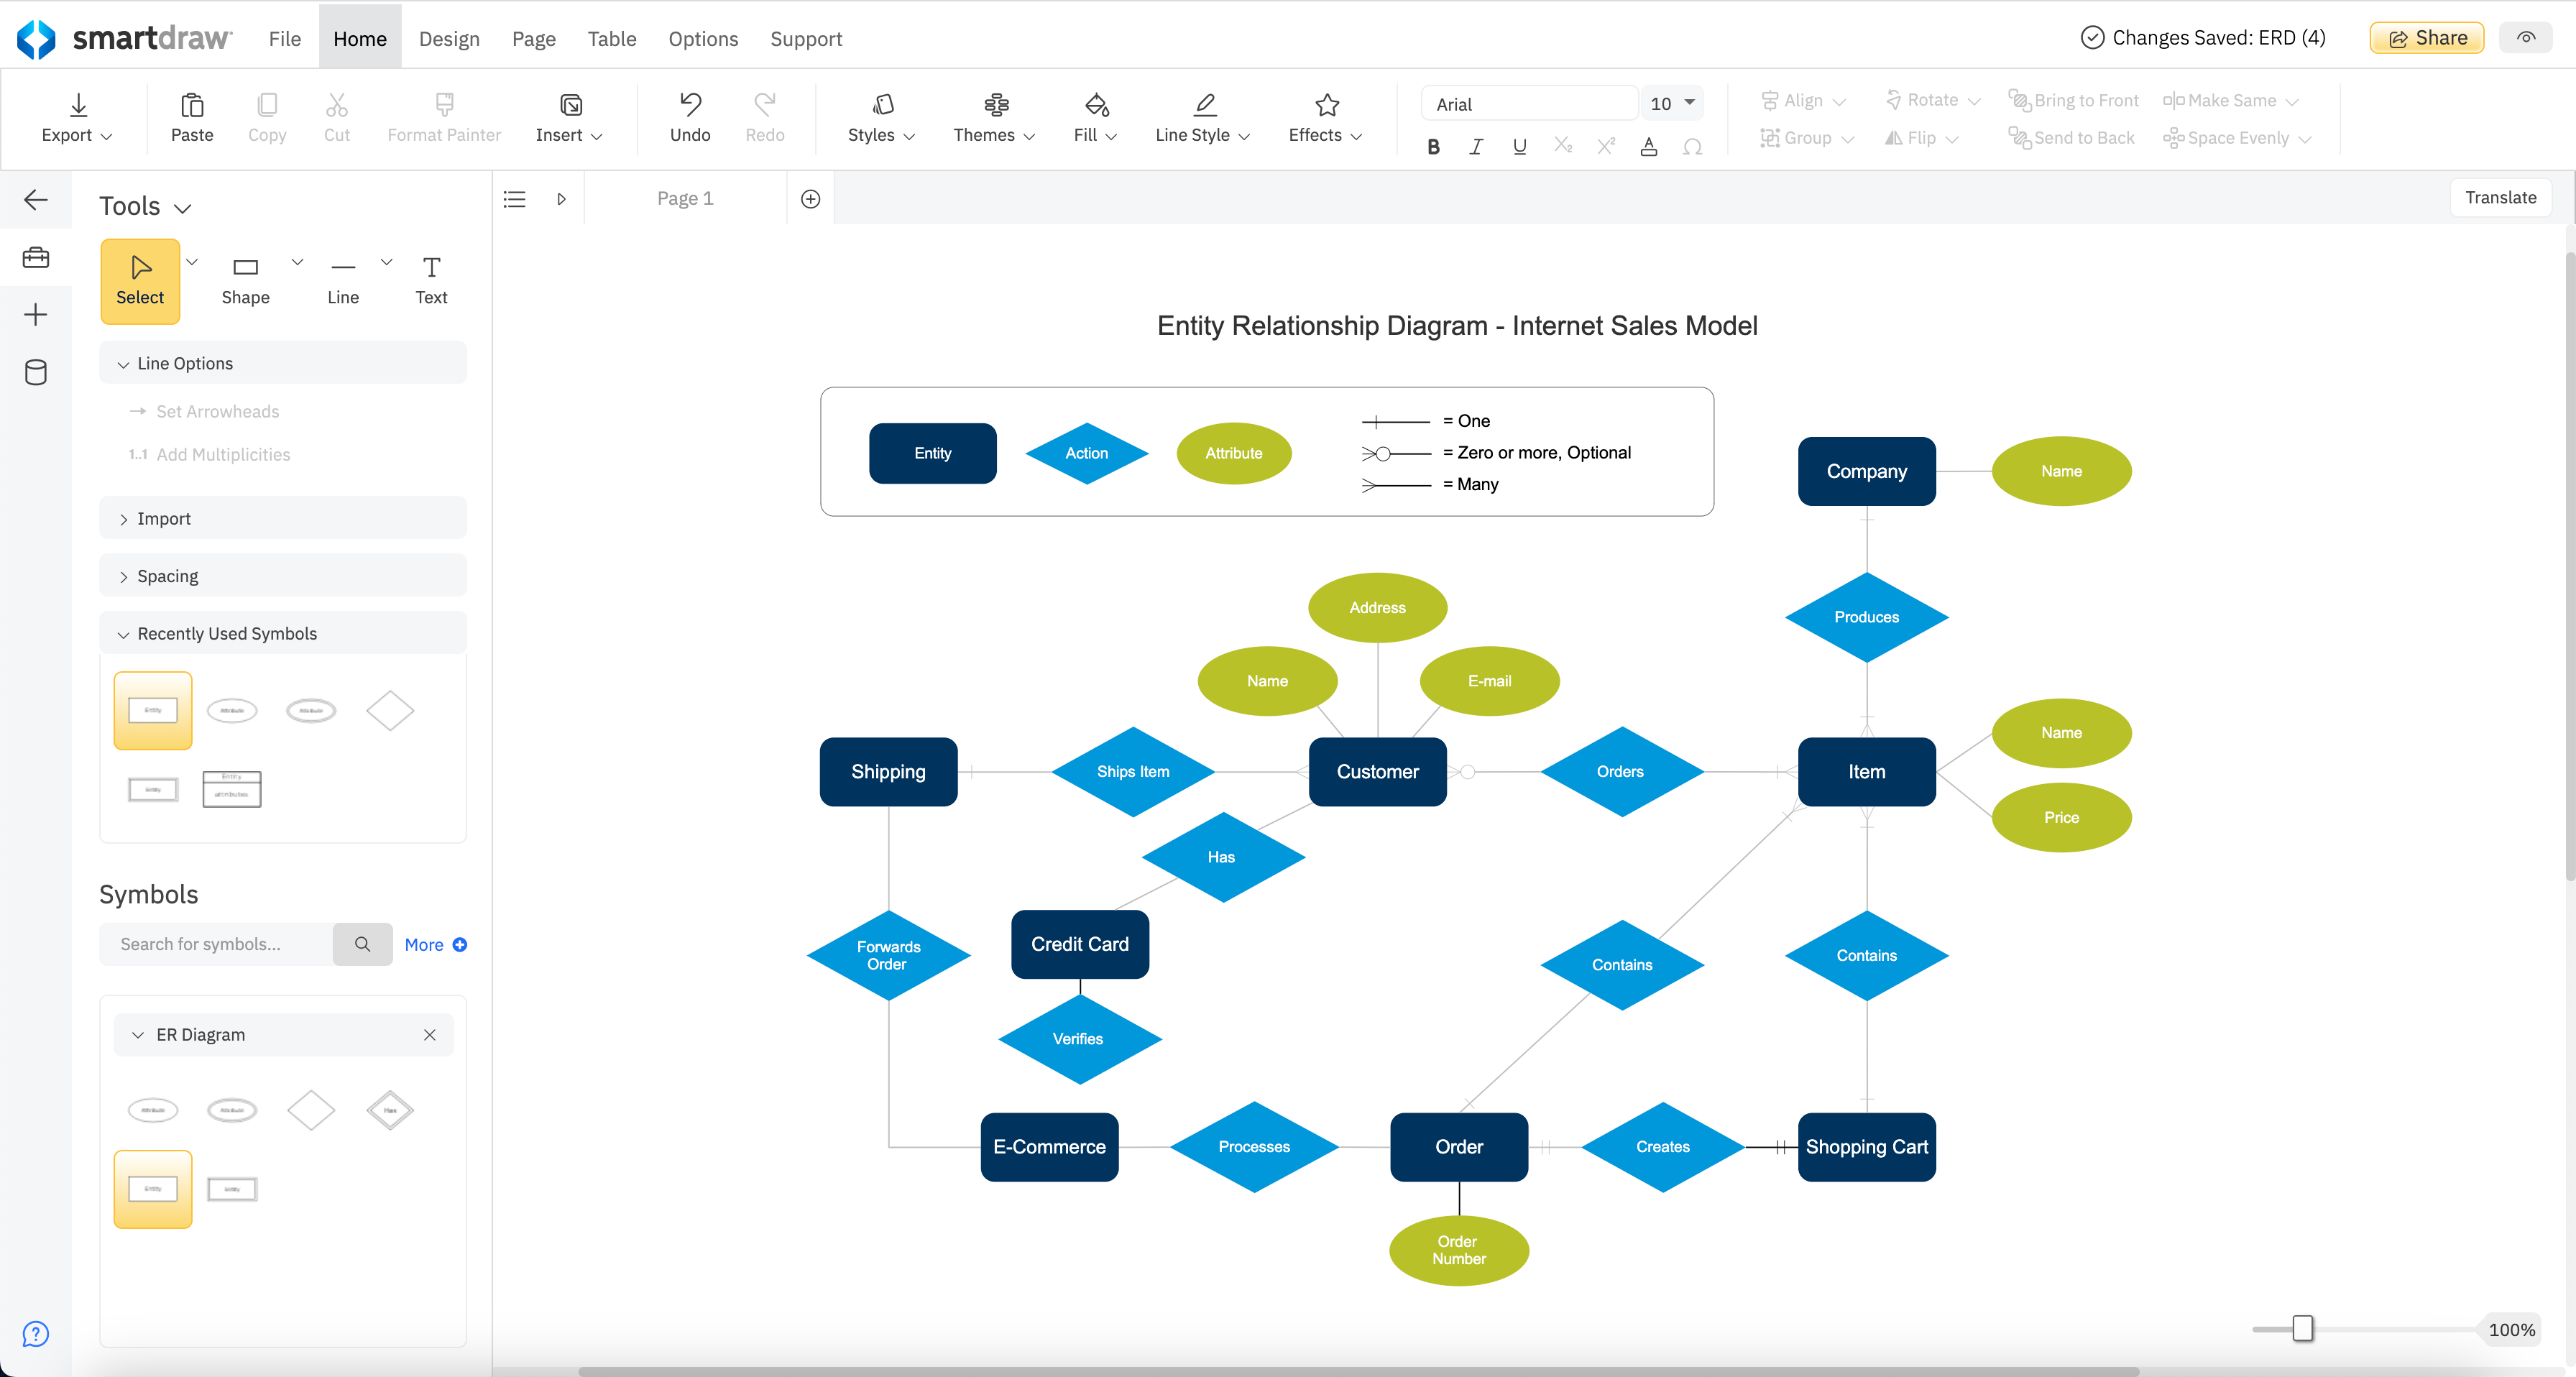Click the Bring to Front icon

tap(2019, 100)
